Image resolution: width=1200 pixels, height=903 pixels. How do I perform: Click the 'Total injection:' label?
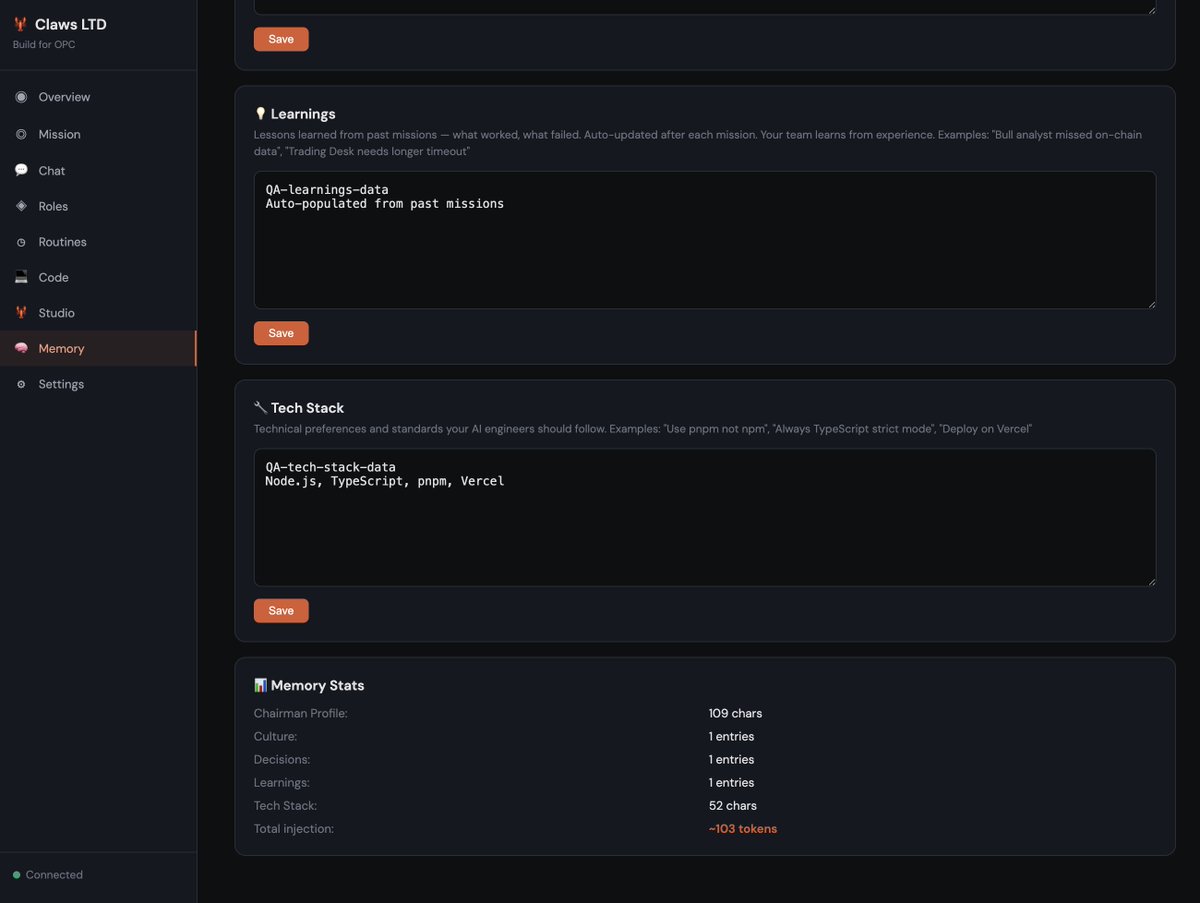pyautogui.click(x=294, y=829)
